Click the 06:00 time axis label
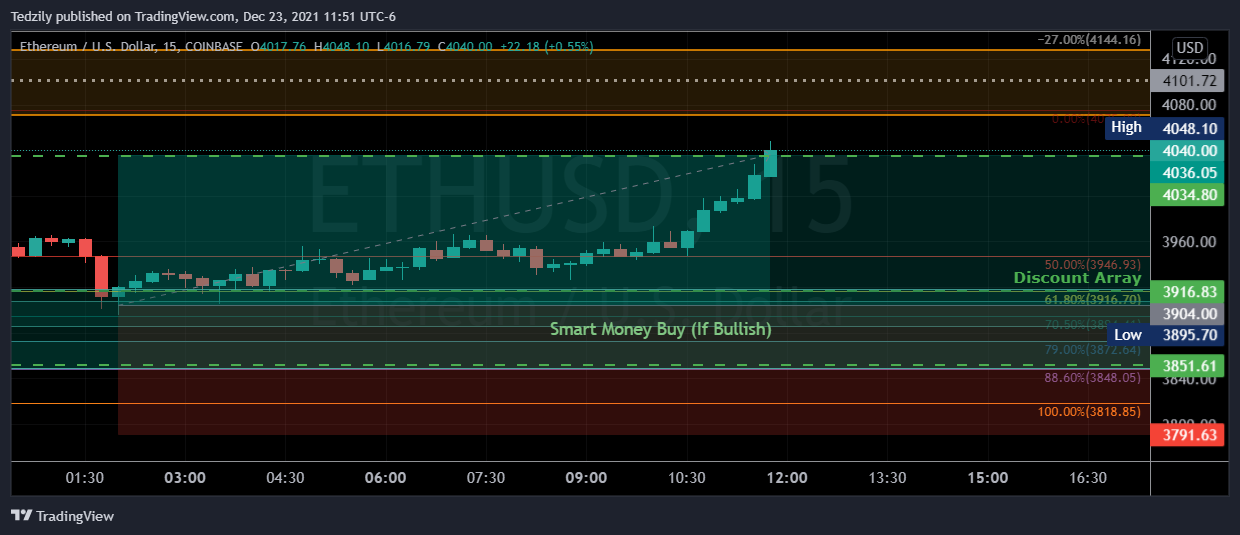 tap(385, 478)
